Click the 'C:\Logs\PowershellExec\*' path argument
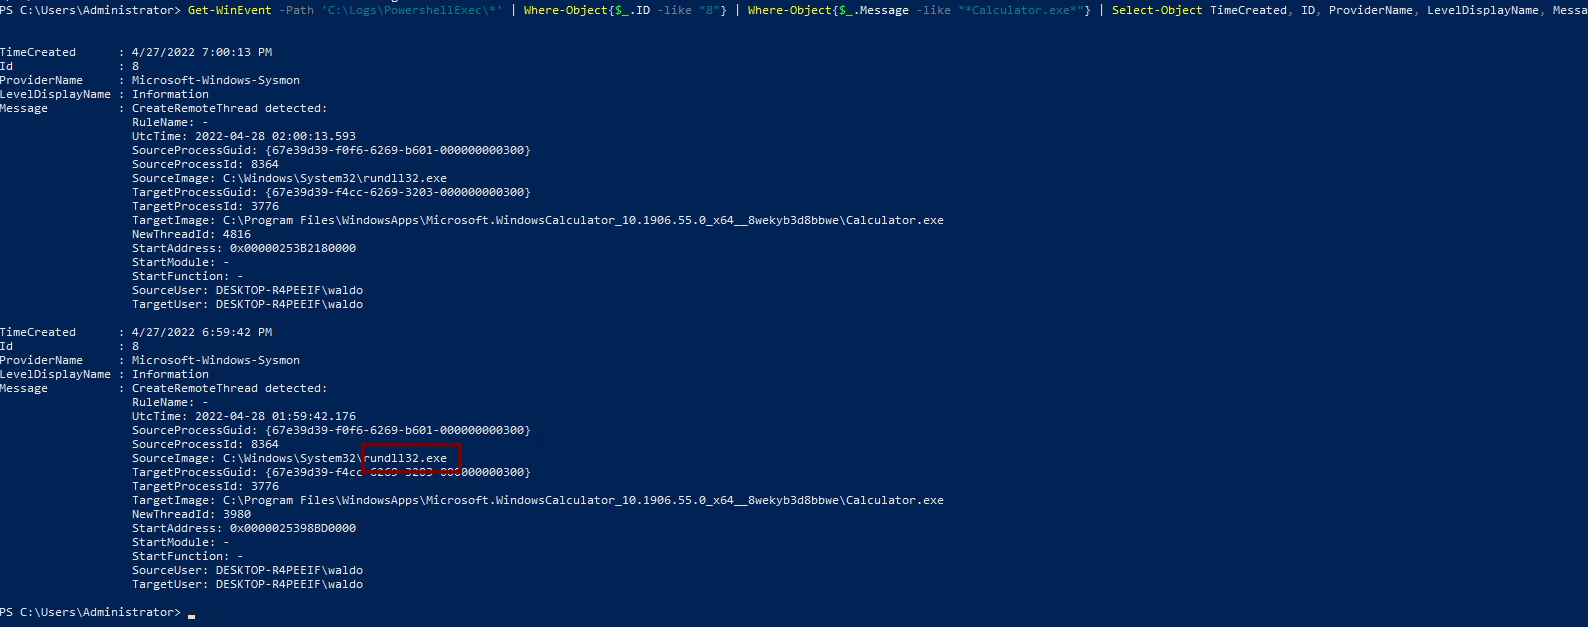 point(412,10)
